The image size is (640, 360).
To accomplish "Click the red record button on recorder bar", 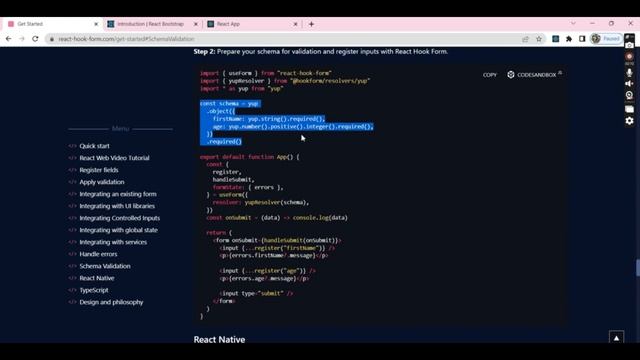I will coord(629,57).
